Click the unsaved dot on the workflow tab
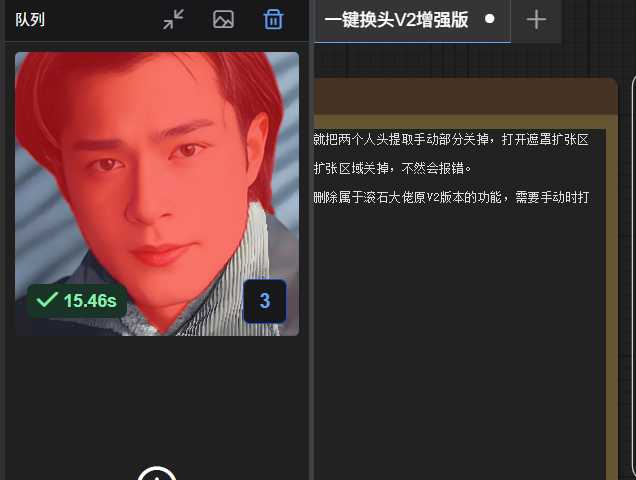This screenshot has width=636, height=480. coord(489,19)
